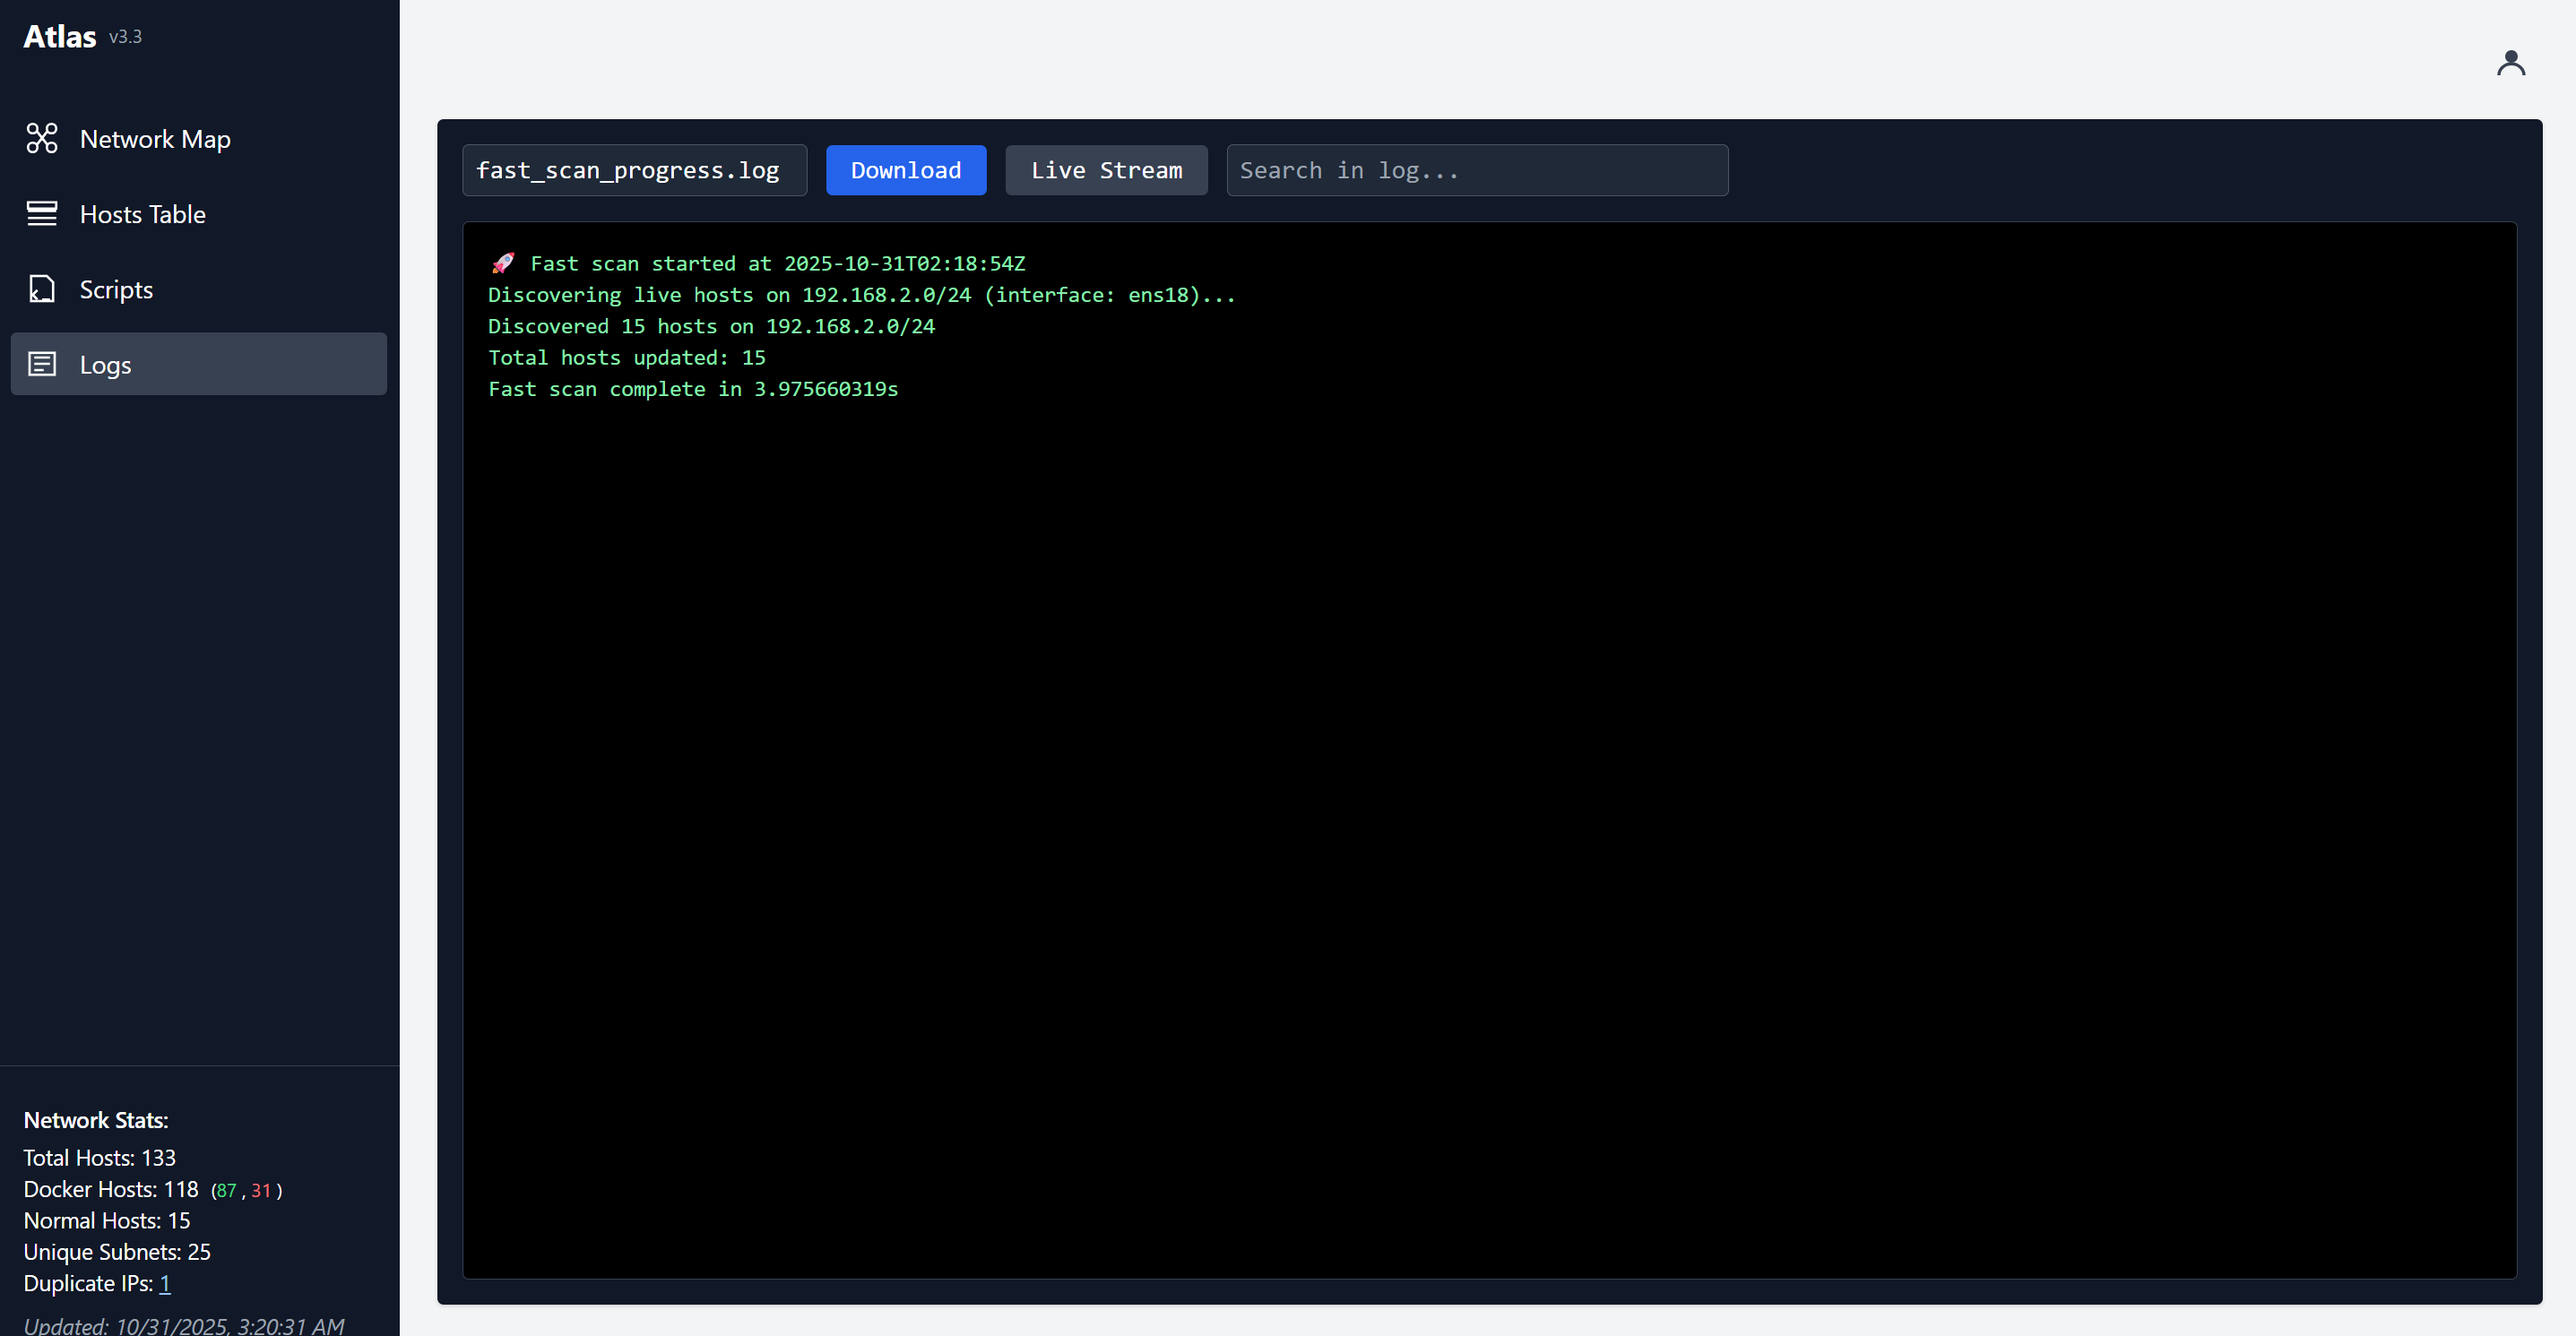Switch to the Scripts section
This screenshot has width=2576, height=1336.
click(x=198, y=289)
